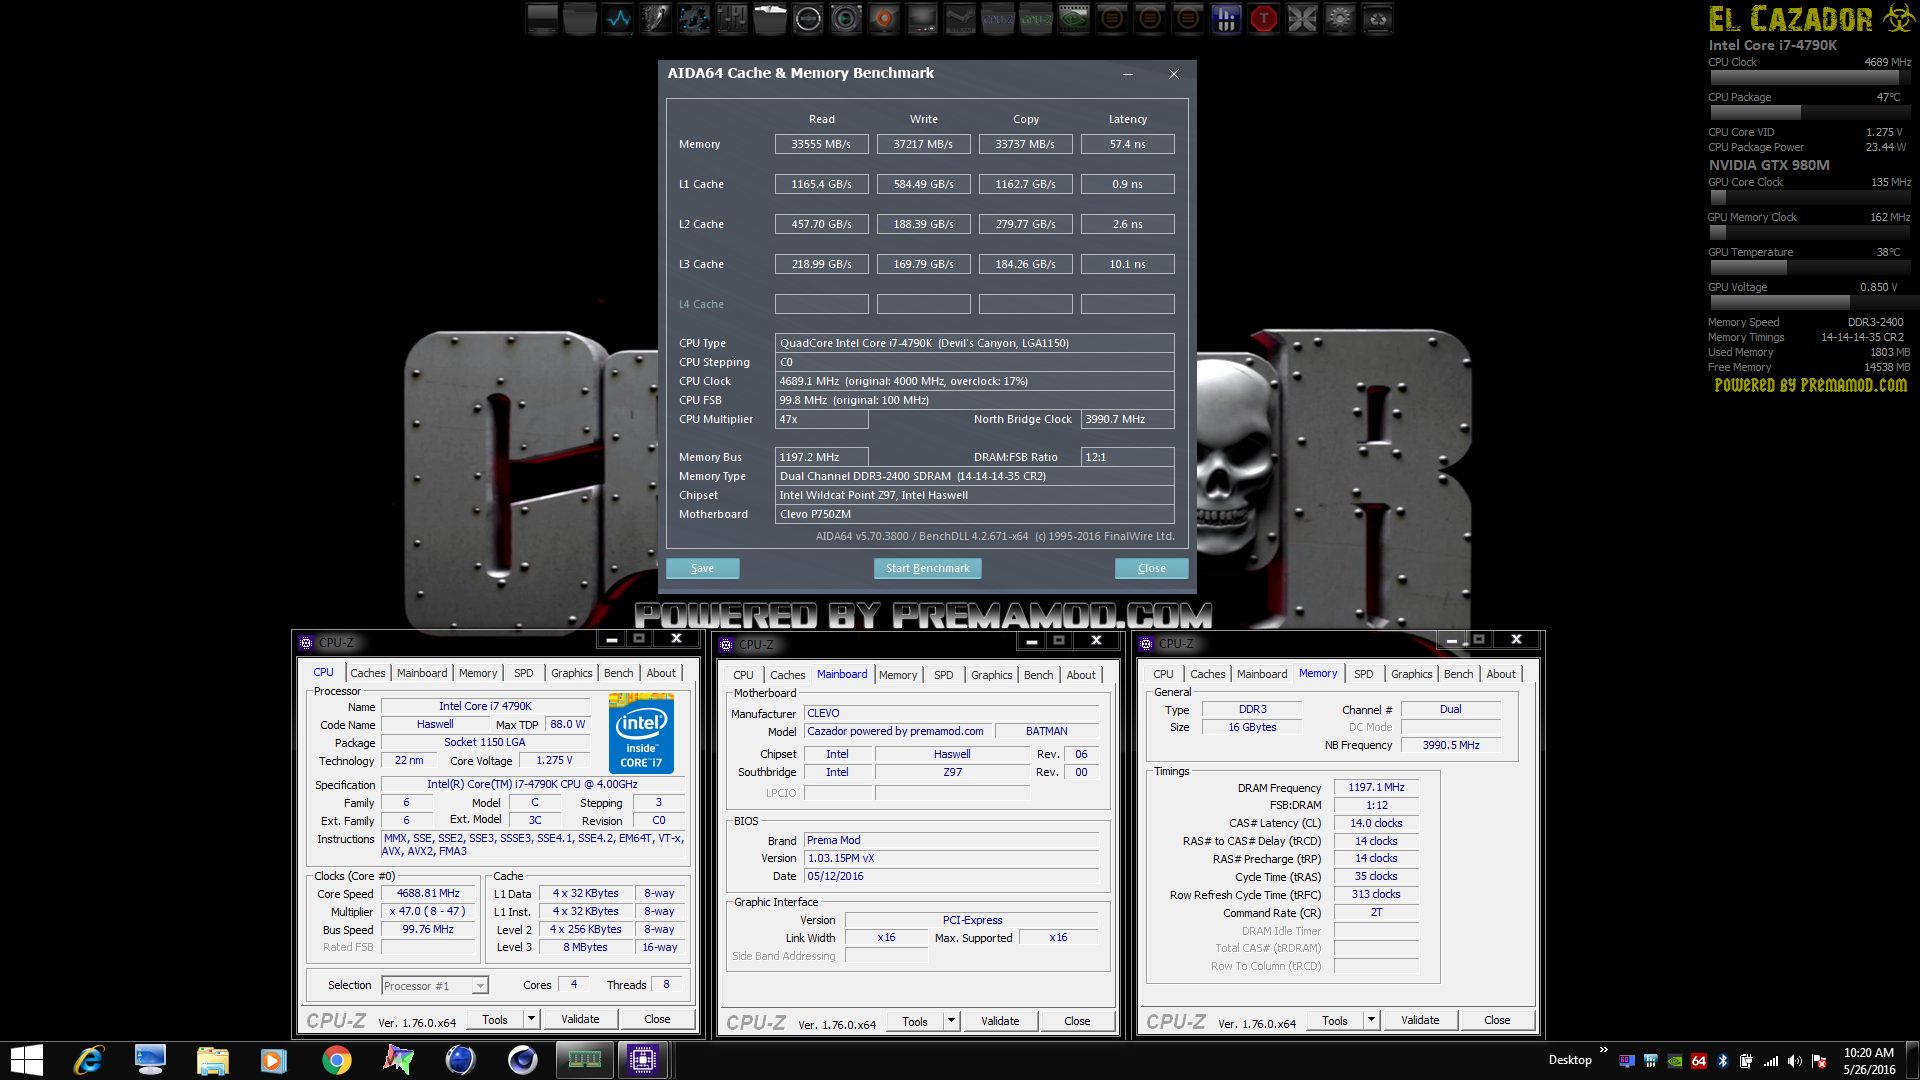Expand Tools arrow in CPU-Z Mainboard window
1920x1080 pixels.
point(951,1021)
